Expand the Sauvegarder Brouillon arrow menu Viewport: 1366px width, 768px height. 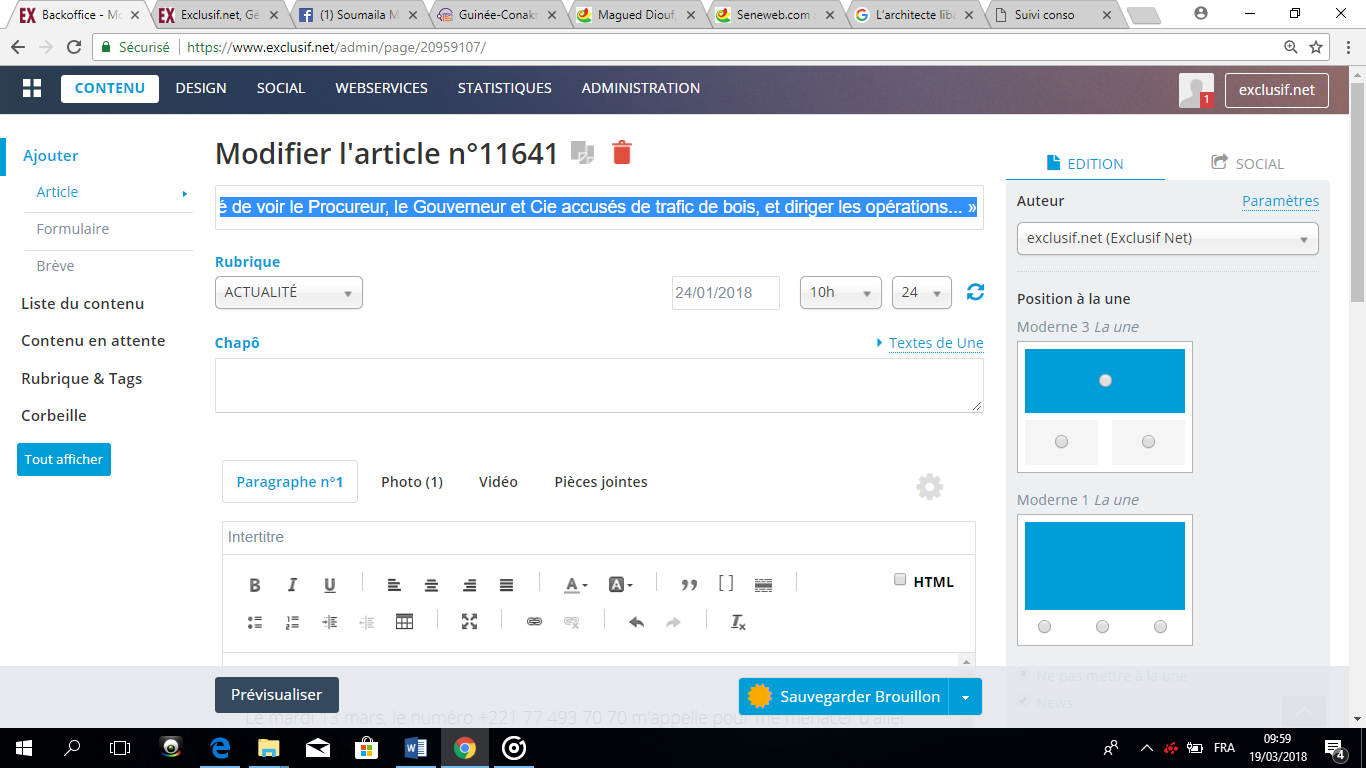point(965,697)
